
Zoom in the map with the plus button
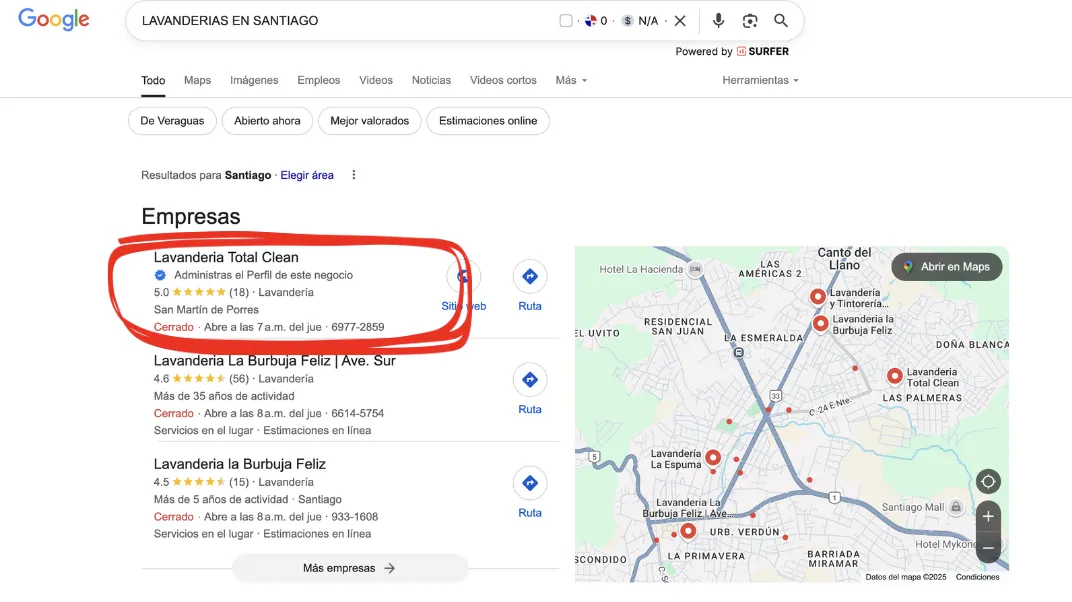point(988,517)
